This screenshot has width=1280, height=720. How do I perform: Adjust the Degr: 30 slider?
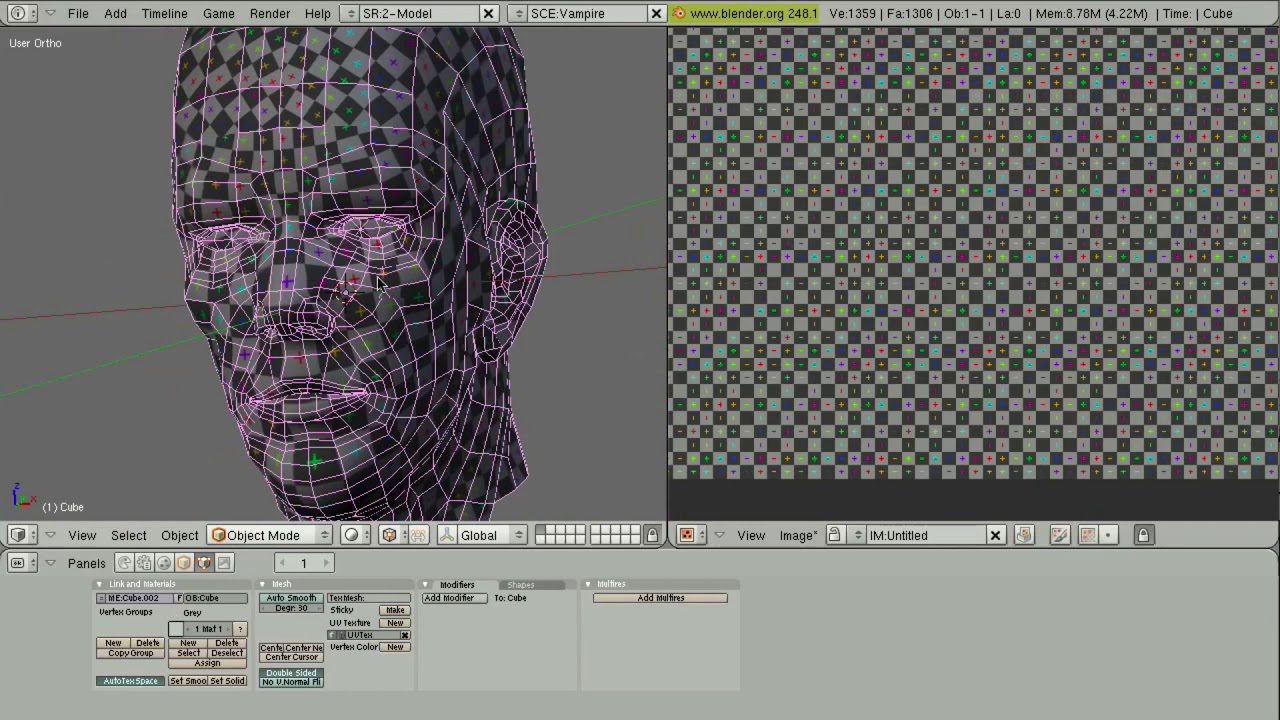click(x=291, y=608)
